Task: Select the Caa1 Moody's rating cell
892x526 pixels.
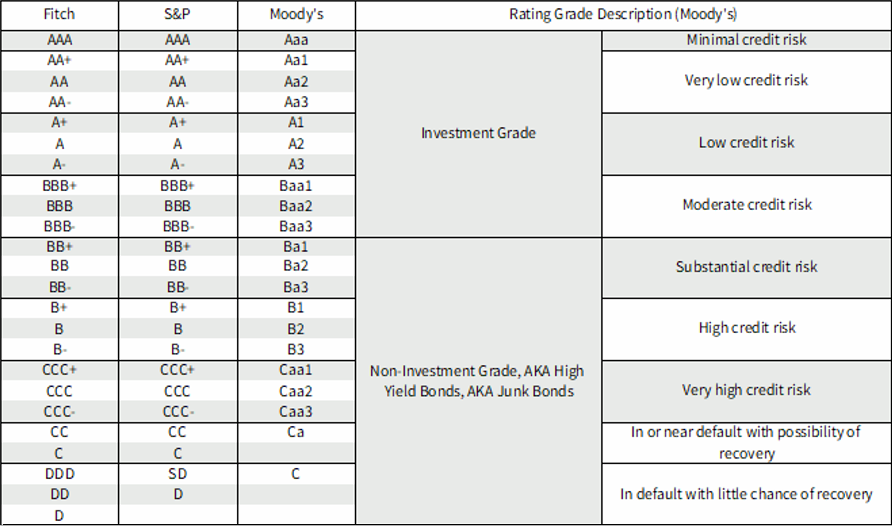Action: [x=296, y=370]
